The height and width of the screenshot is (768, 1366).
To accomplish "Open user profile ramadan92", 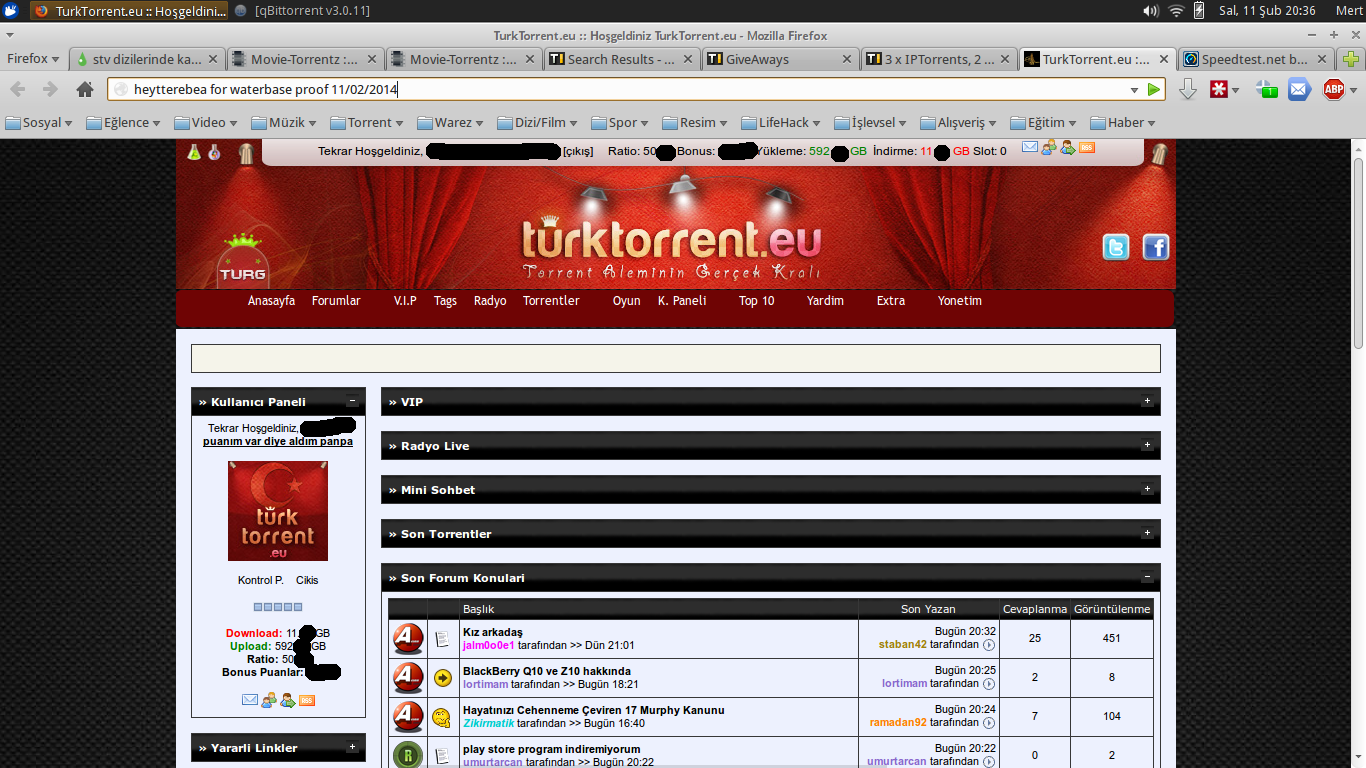I will point(898,722).
